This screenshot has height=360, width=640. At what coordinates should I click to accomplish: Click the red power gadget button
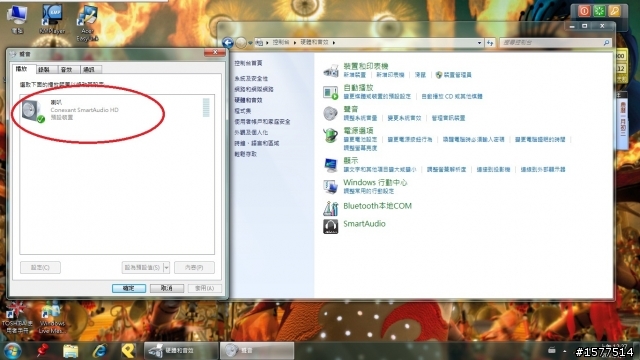point(584,11)
